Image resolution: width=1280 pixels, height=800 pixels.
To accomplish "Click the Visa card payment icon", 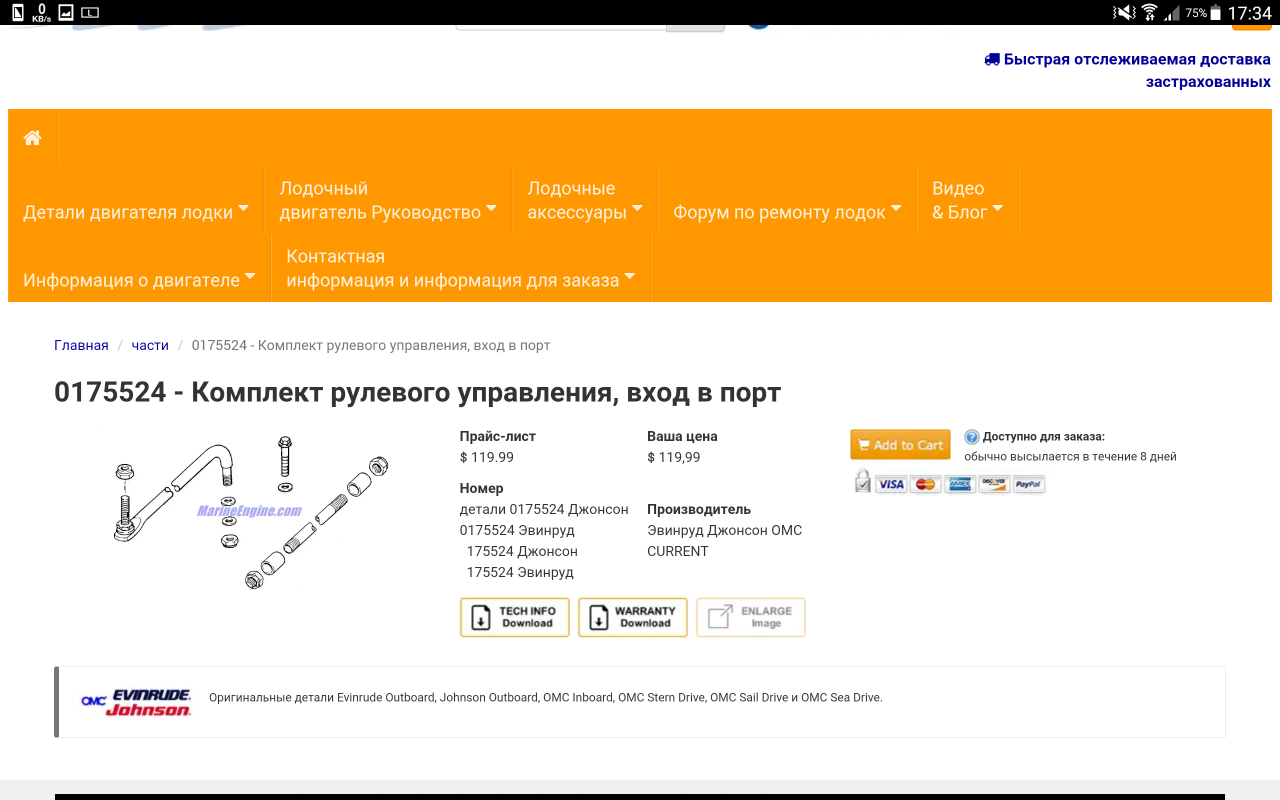I will pos(890,485).
